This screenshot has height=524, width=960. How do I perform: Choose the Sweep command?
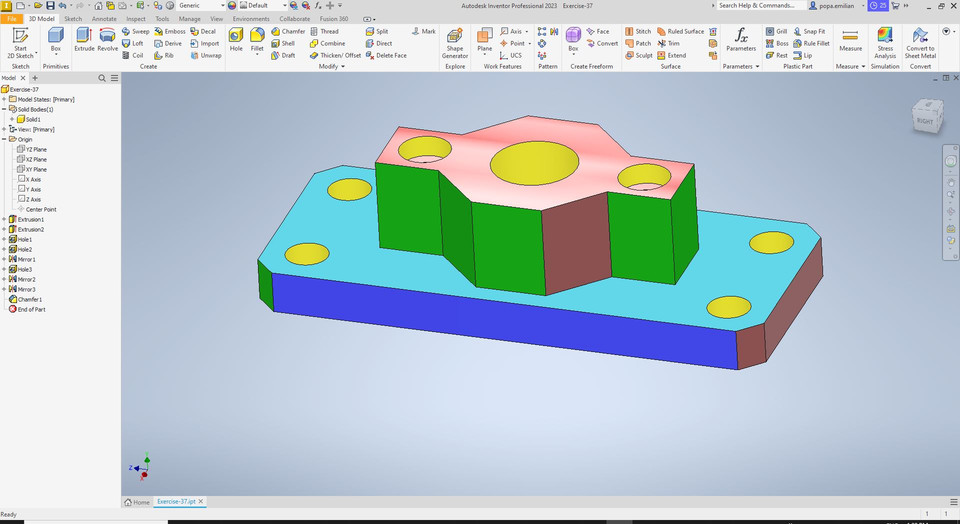pyautogui.click(x=135, y=31)
